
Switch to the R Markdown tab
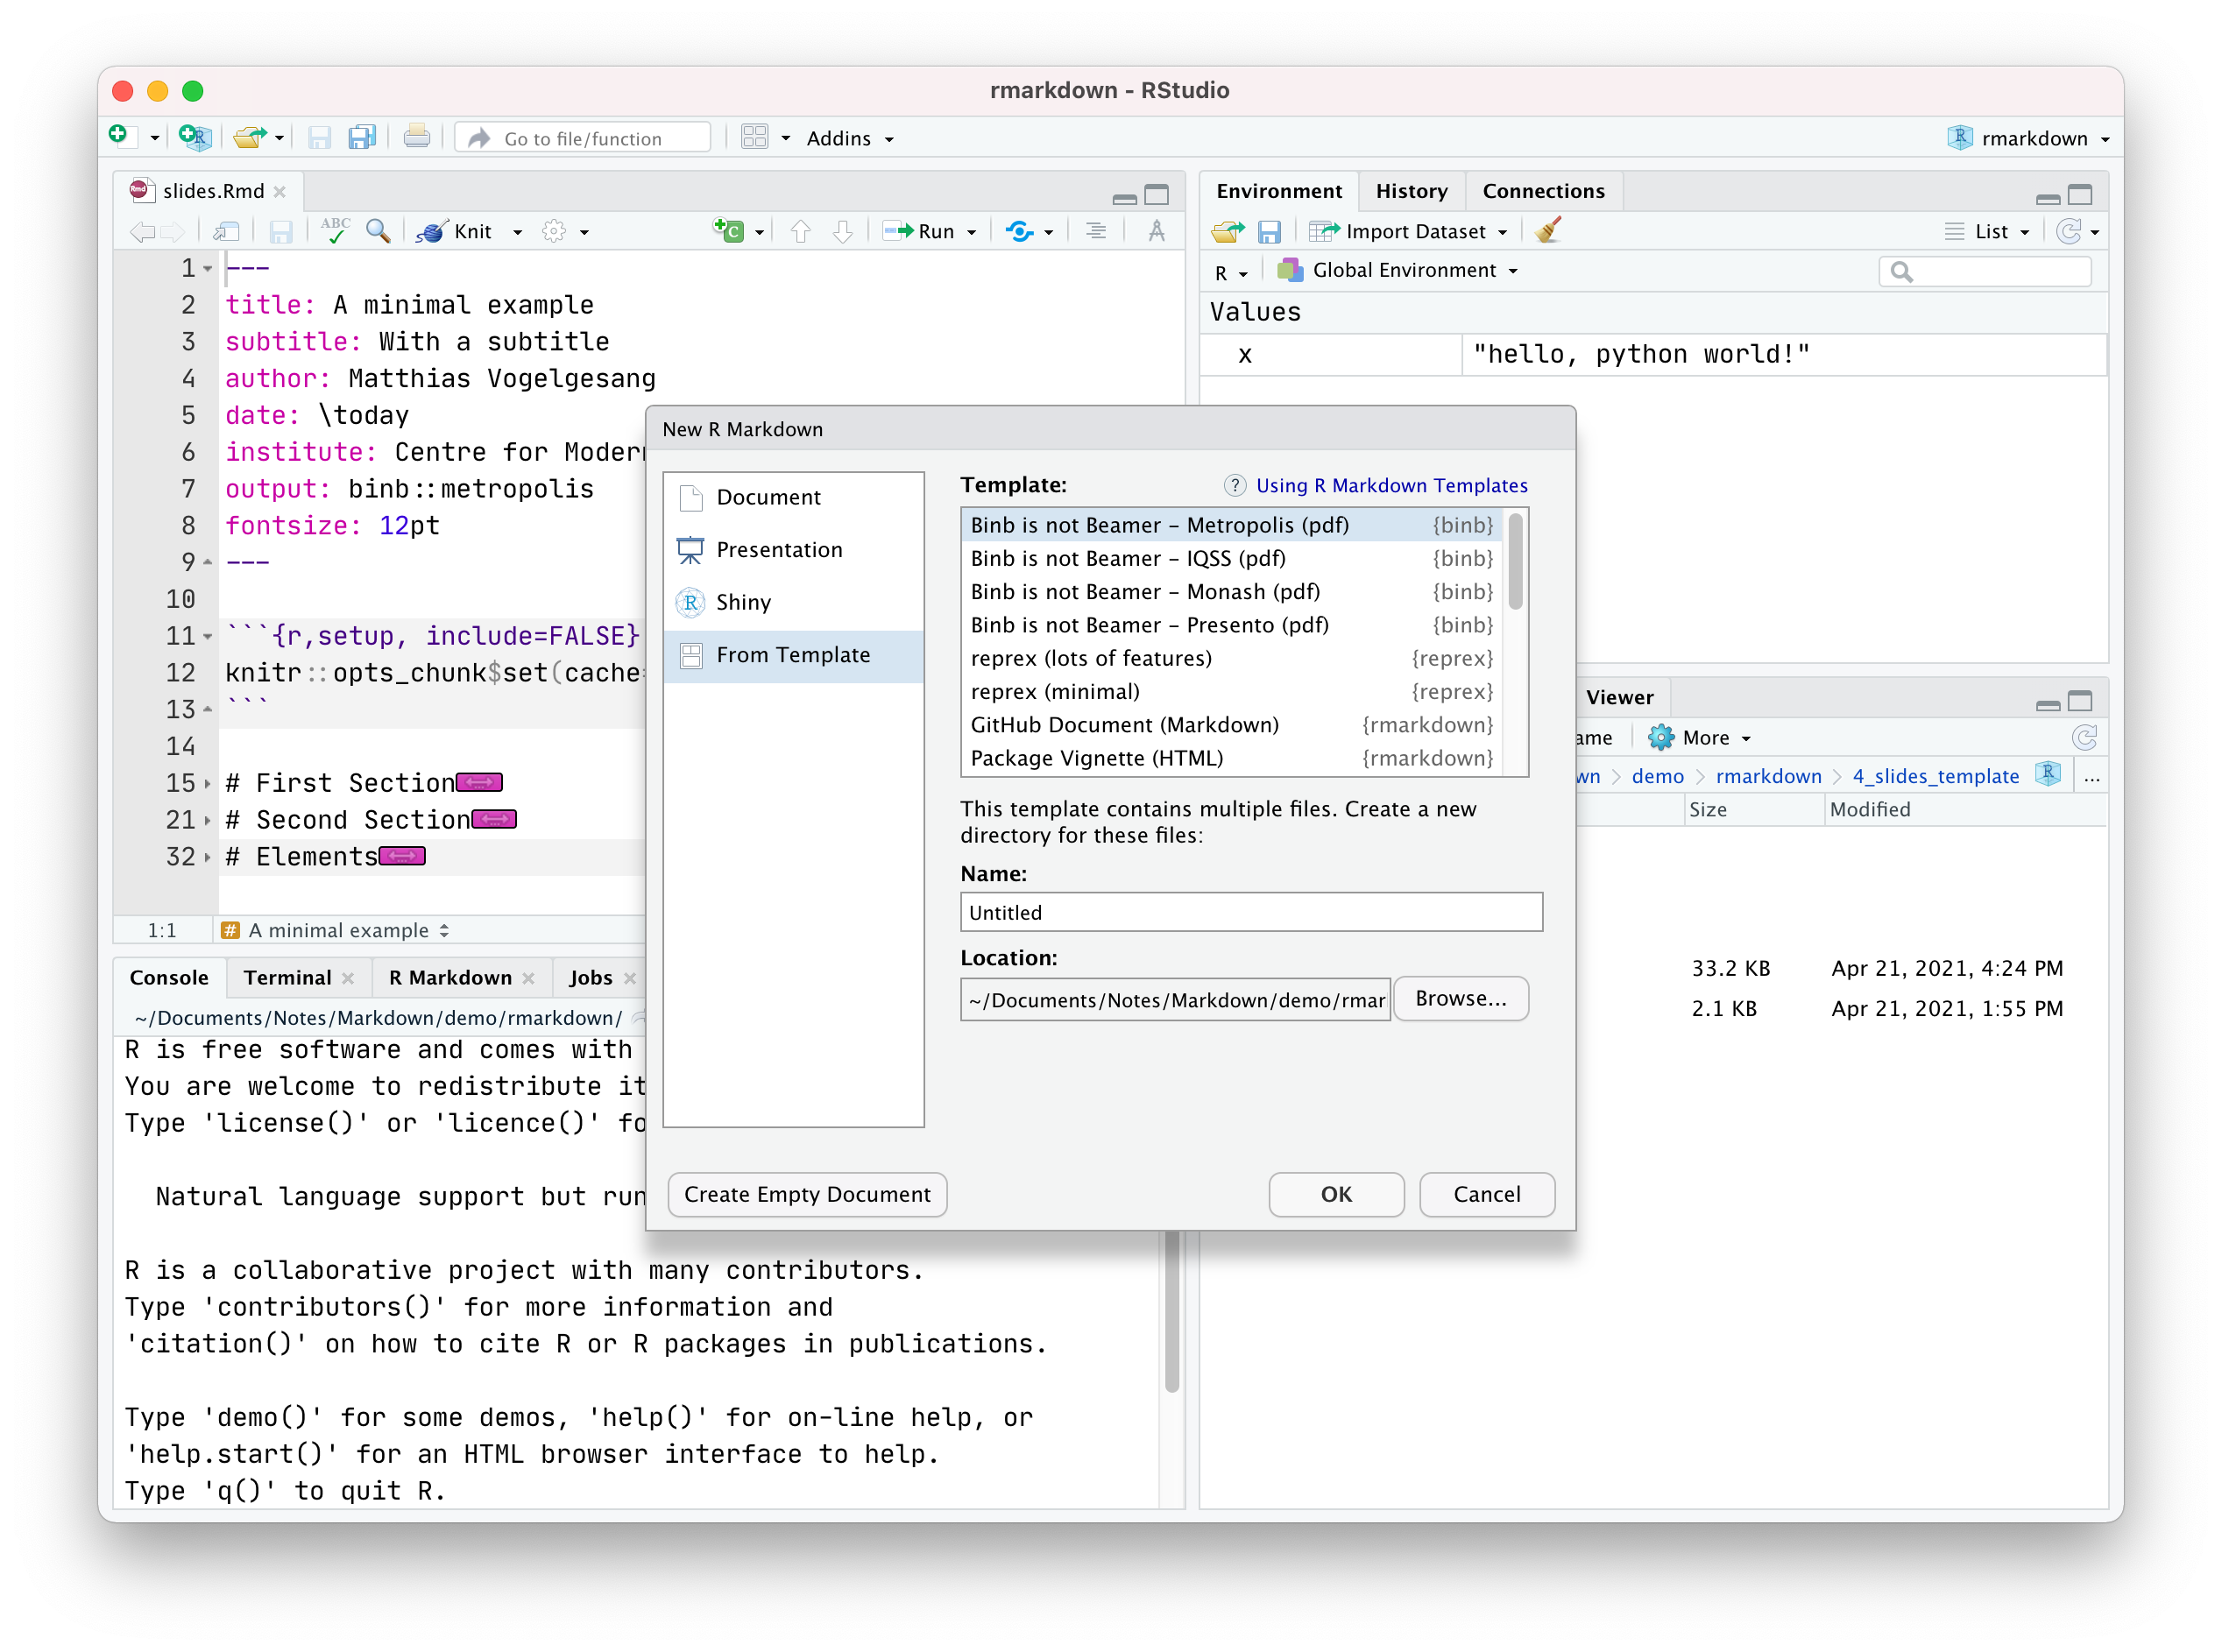[x=450, y=977]
